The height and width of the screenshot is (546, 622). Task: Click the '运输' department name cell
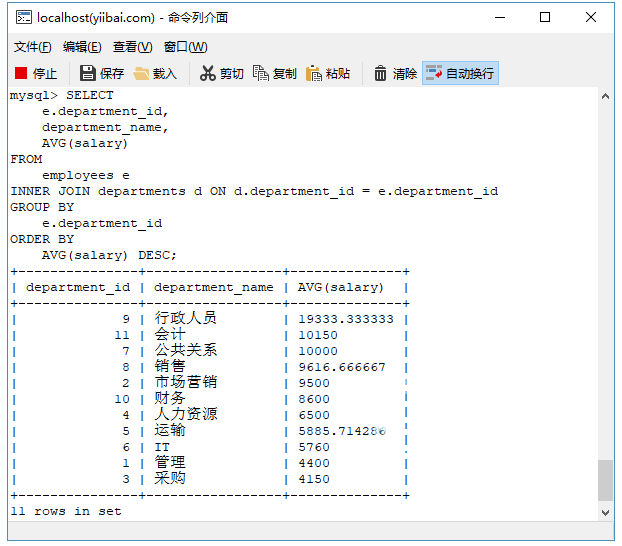(170, 431)
